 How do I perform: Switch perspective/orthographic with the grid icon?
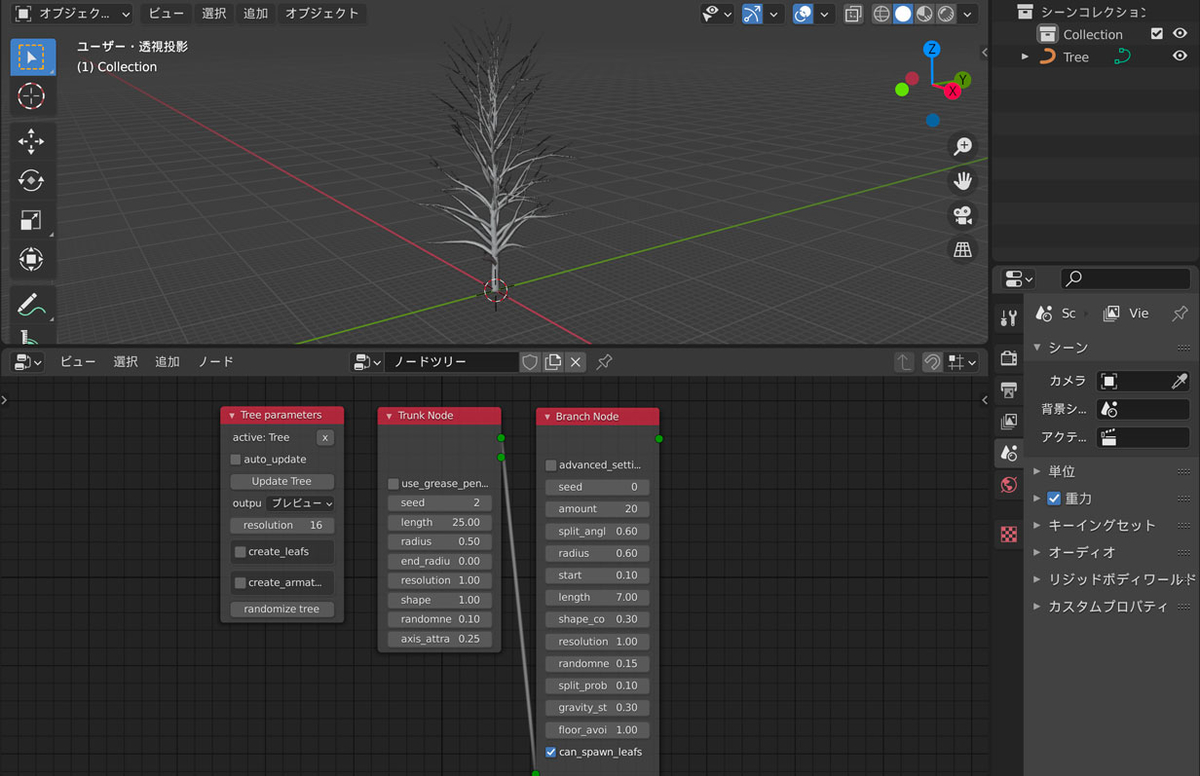pyautogui.click(x=963, y=250)
